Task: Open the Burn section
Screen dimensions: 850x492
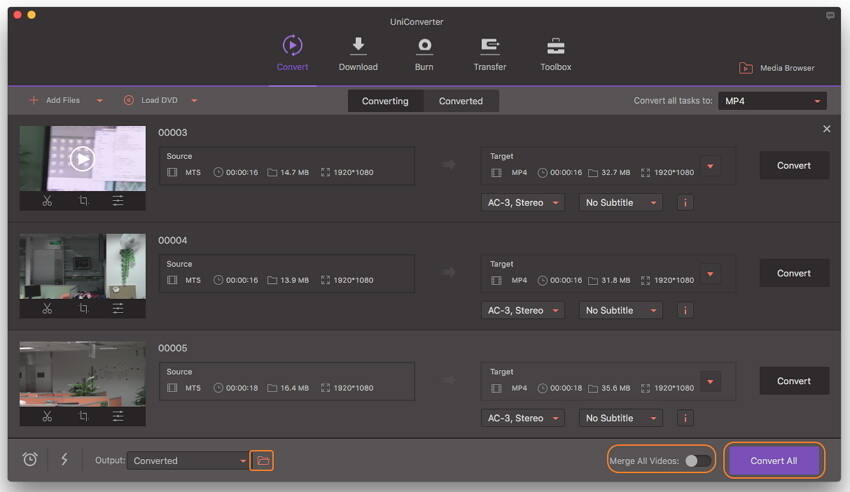Action: tap(424, 53)
